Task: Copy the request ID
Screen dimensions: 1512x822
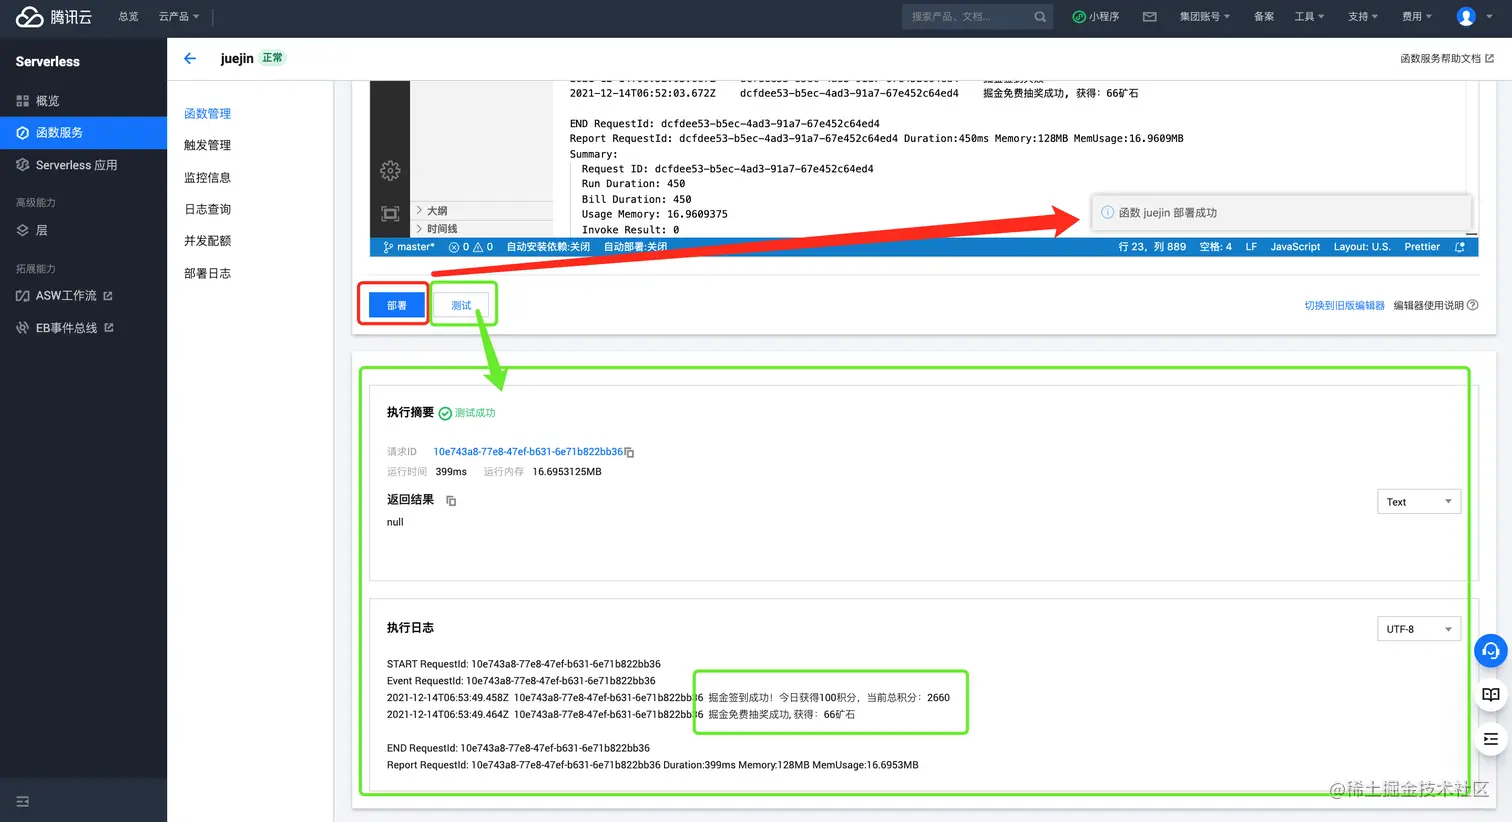Action: tap(629, 453)
